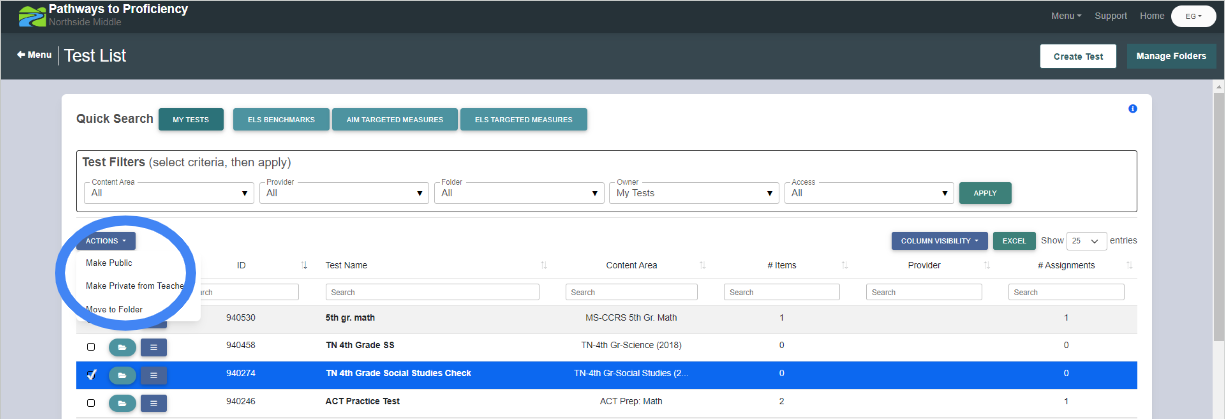Open the Folder filter dropdown
Viewport: 1225px width, 419px height.
pos(520,192)
